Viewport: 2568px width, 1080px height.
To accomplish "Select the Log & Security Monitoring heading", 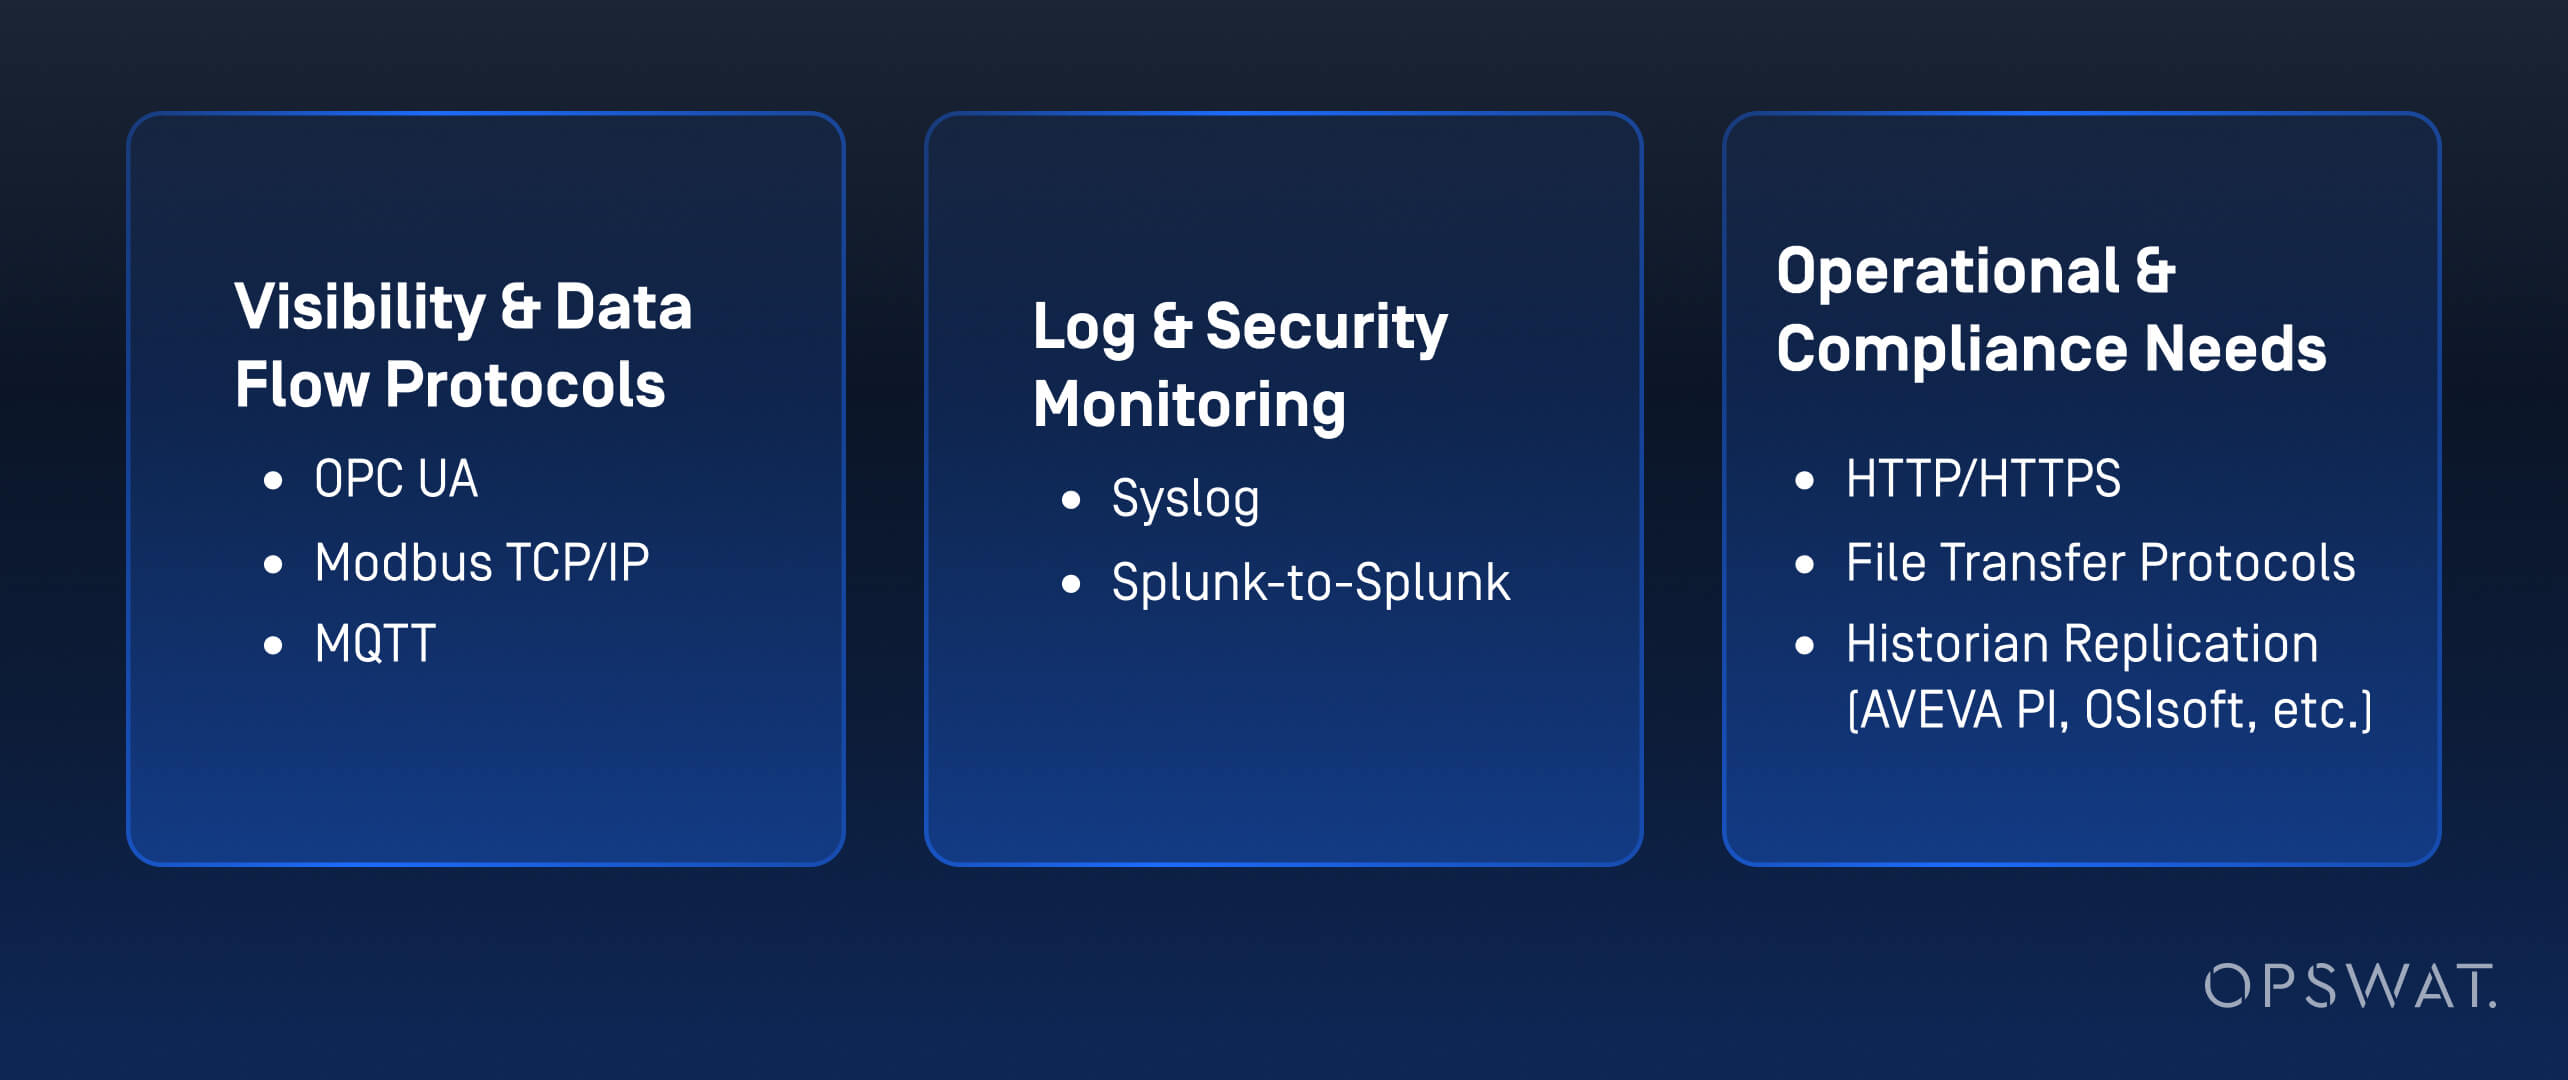I will tap(1240, 365).
